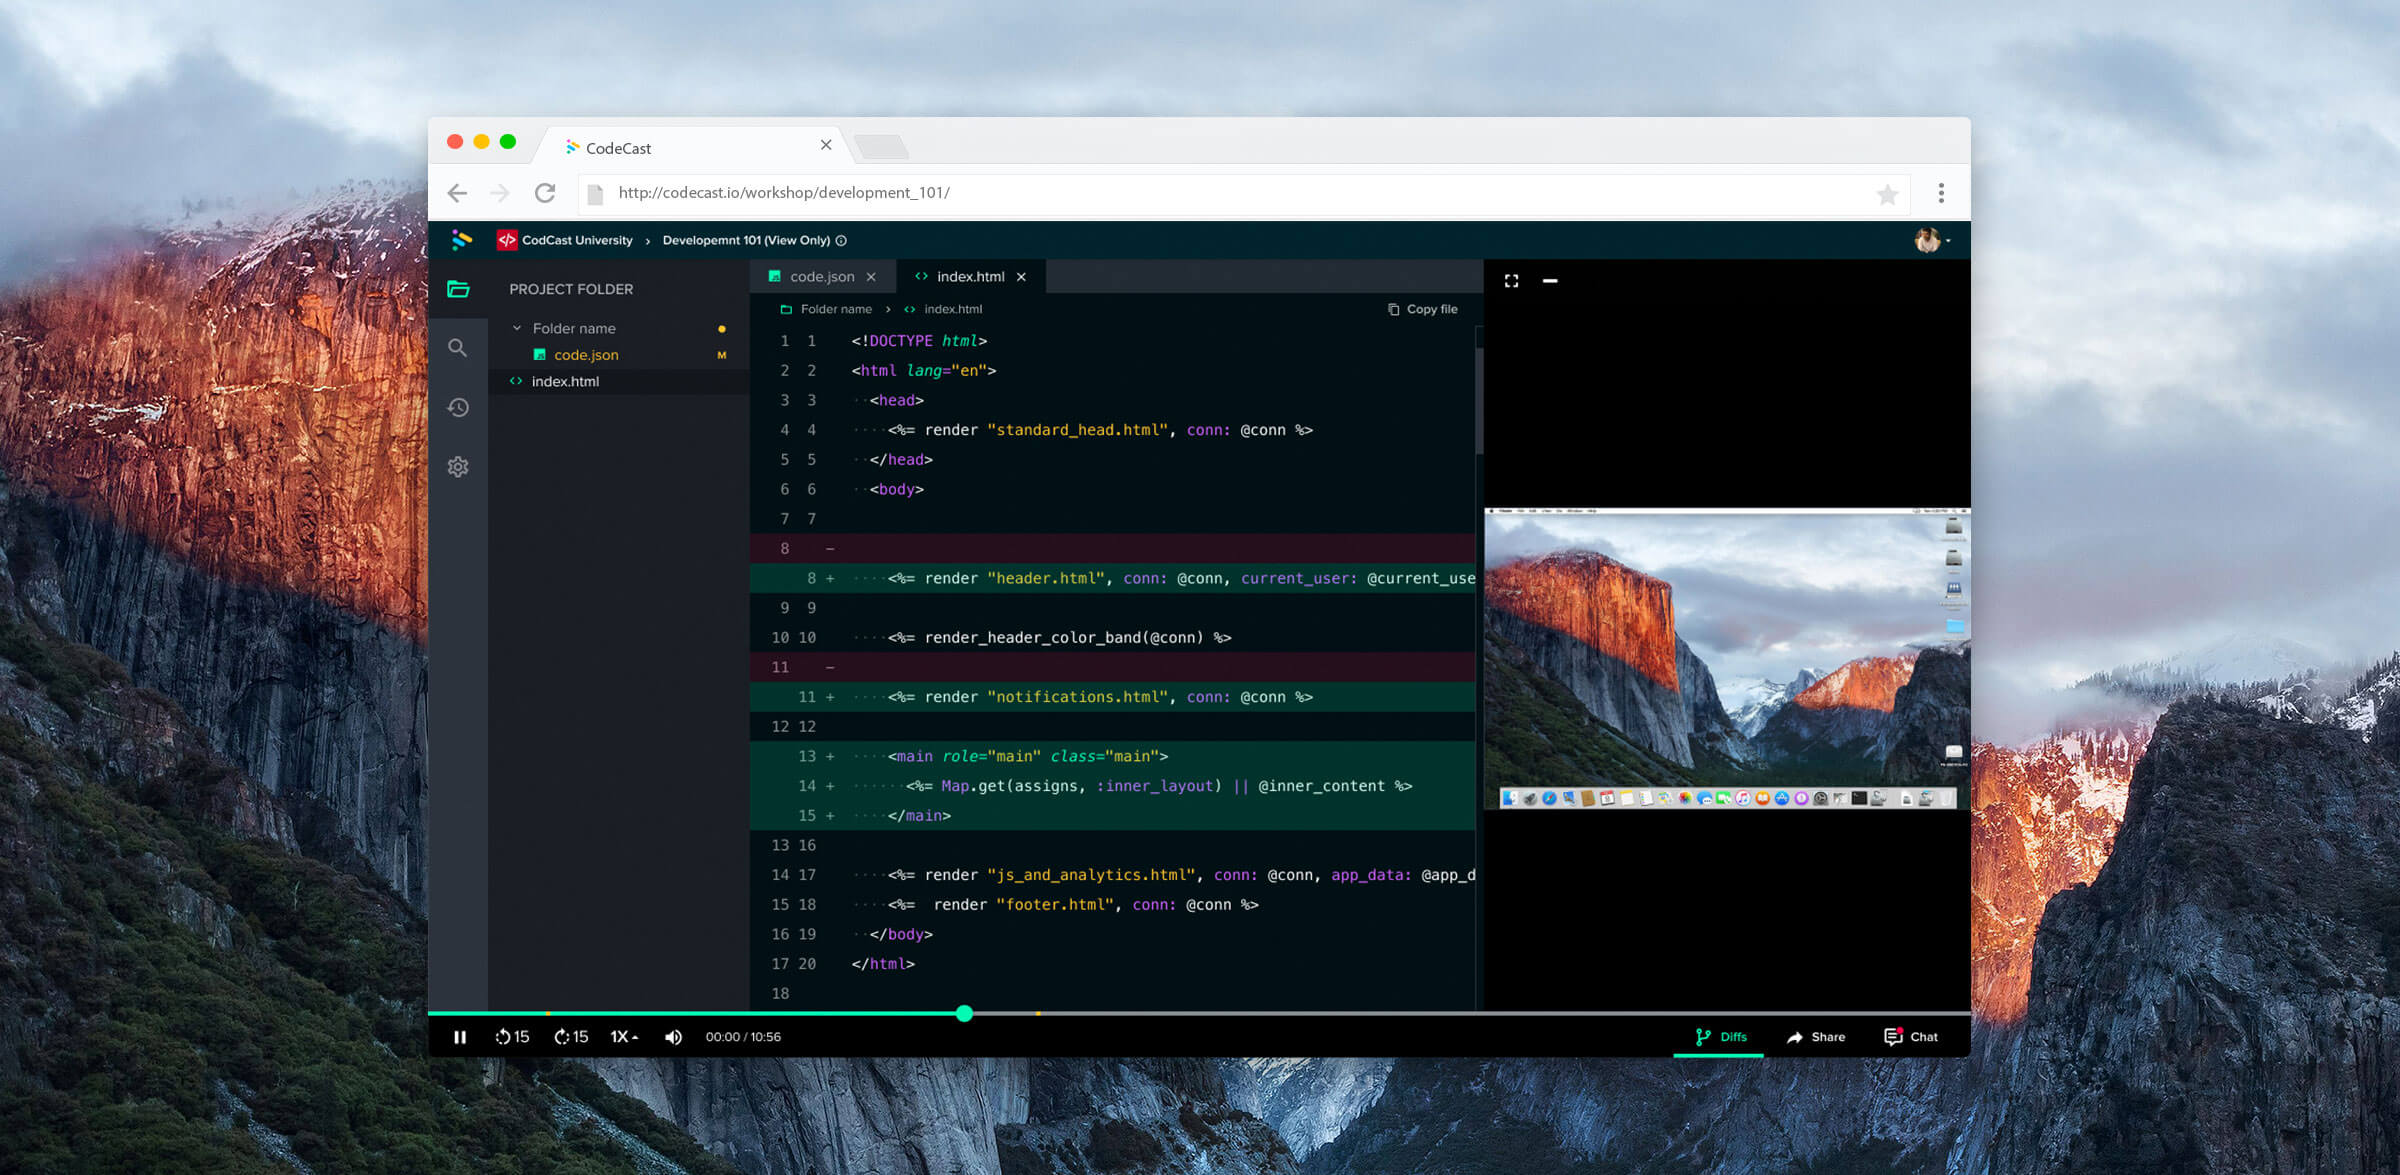
Task: Mute audio with the speaker icon
Action: pos(673,1037)
